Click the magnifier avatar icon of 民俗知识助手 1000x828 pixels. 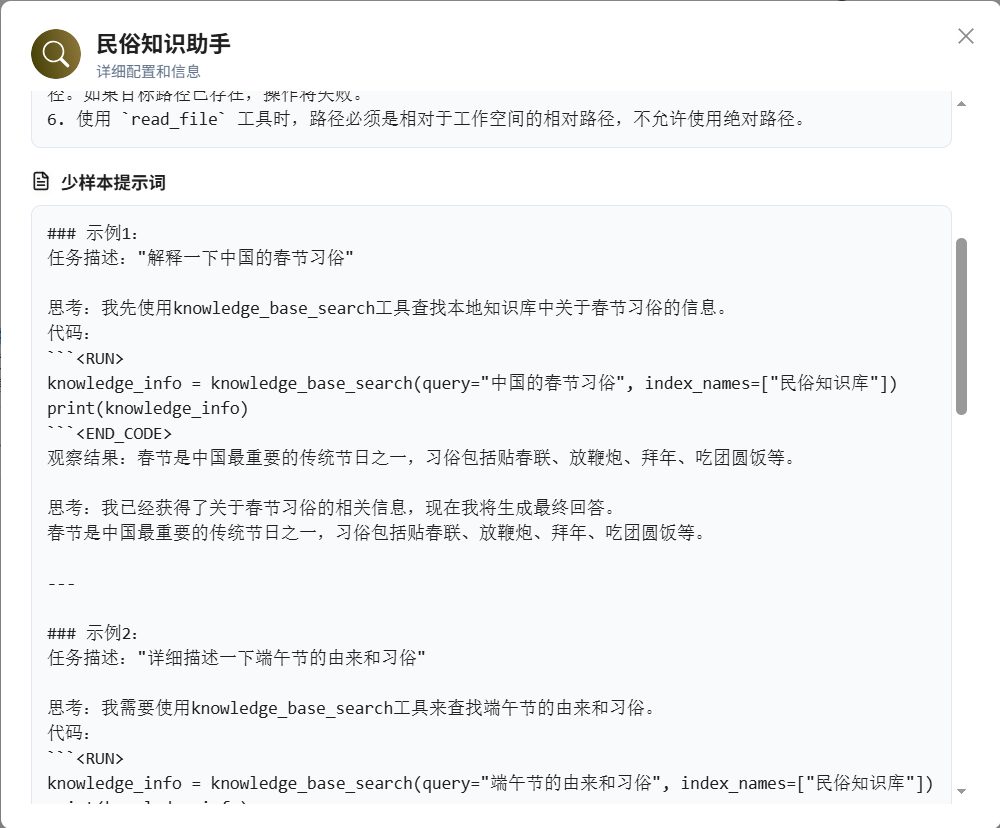coord(56,54)
